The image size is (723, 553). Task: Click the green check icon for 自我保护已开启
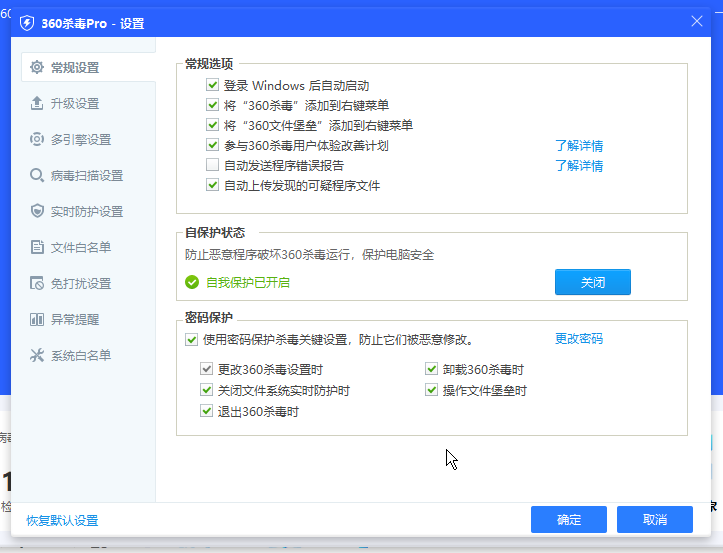(x=192, y=282)
